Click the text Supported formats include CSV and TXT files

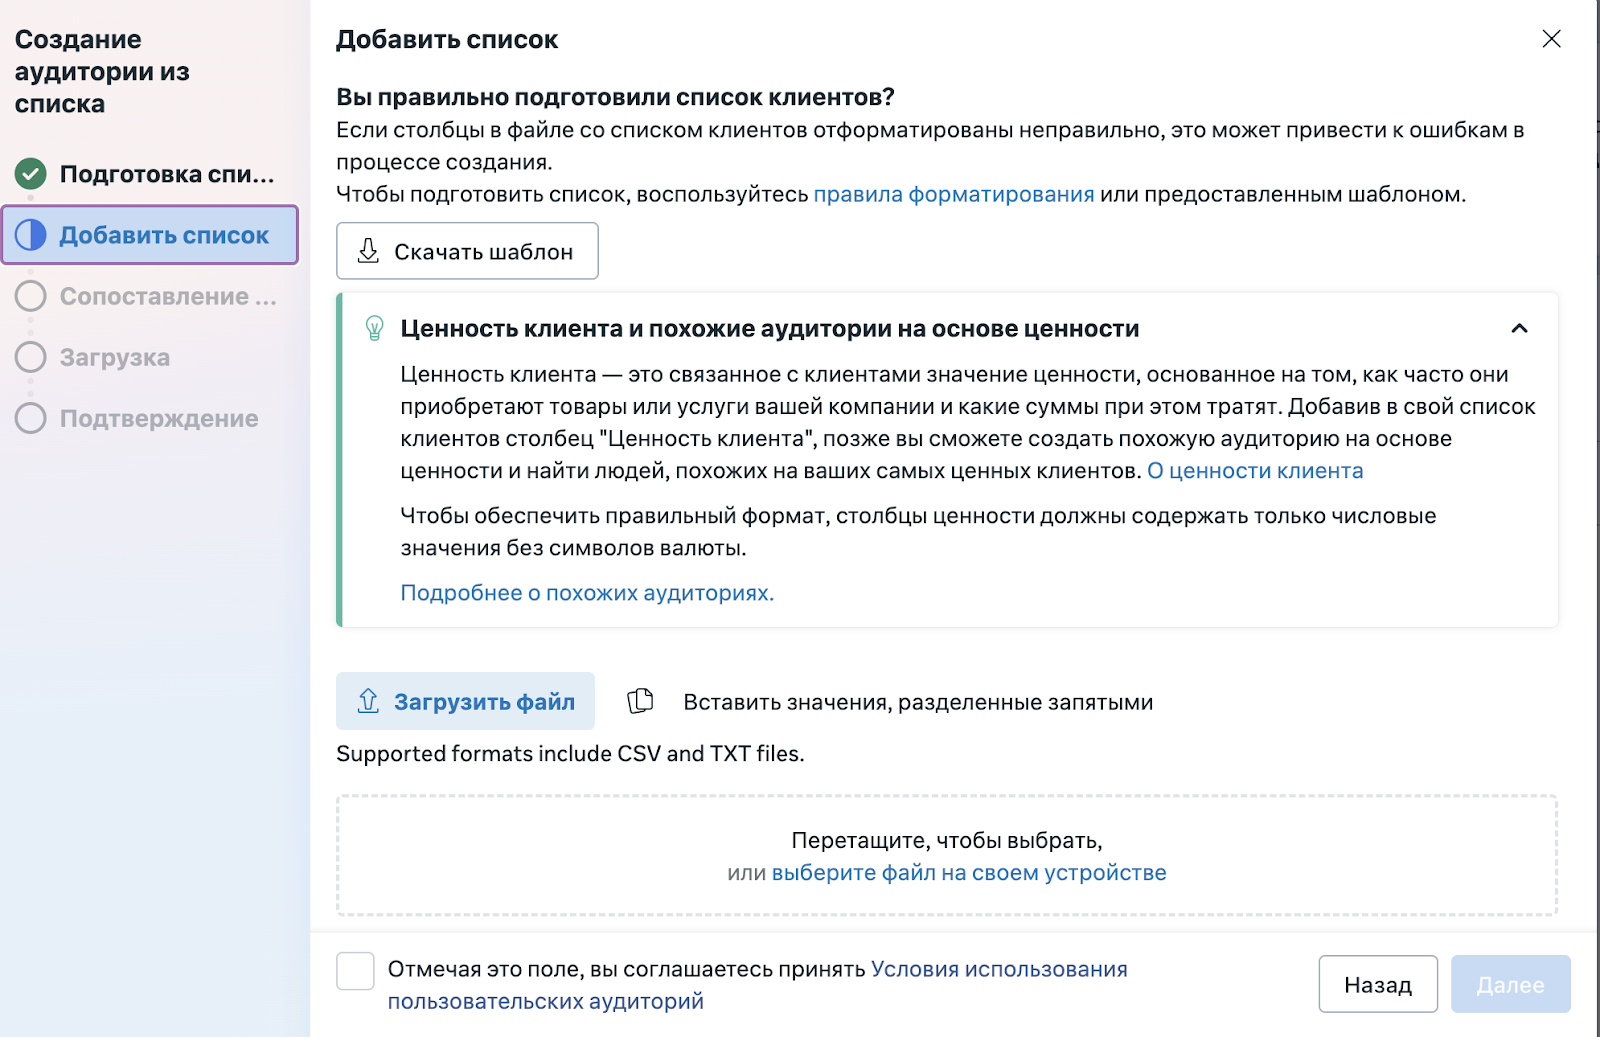point(570,753)
